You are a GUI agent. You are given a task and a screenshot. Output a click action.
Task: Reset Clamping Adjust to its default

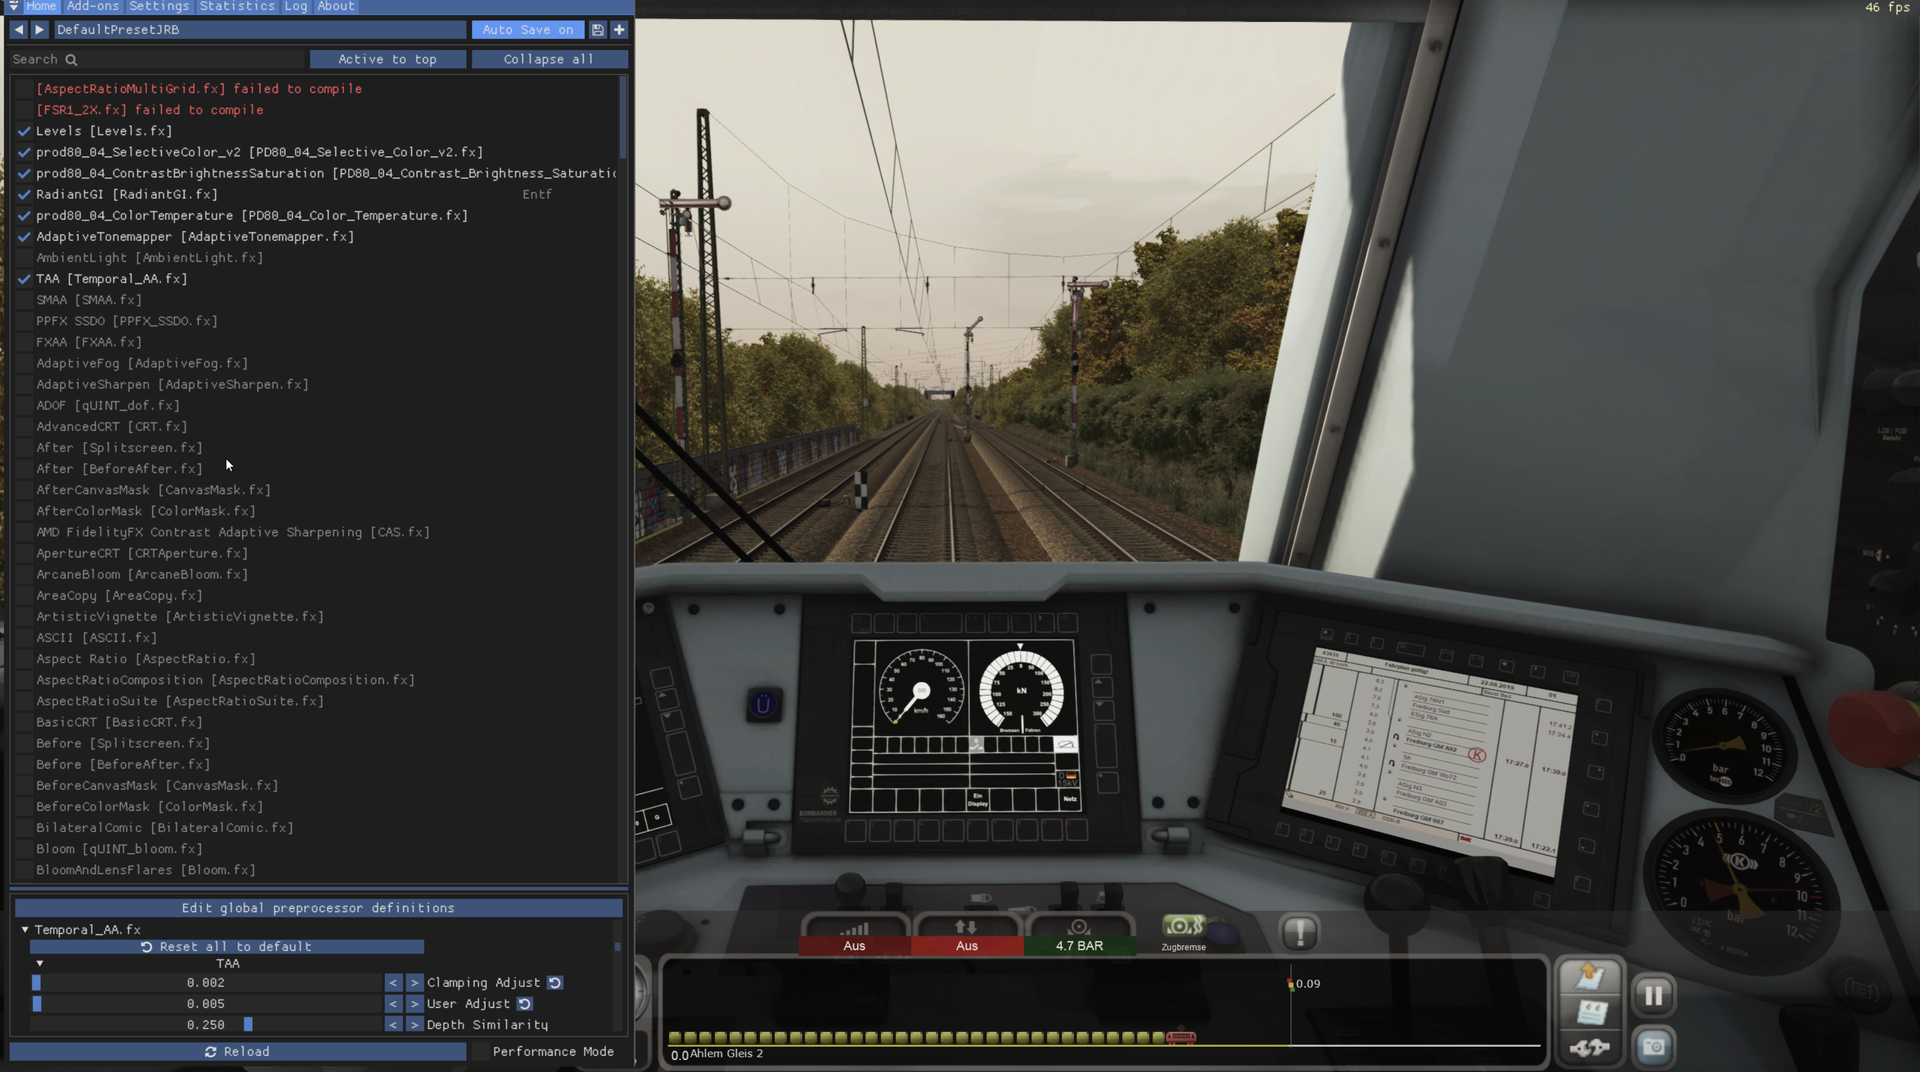[555, 983]
